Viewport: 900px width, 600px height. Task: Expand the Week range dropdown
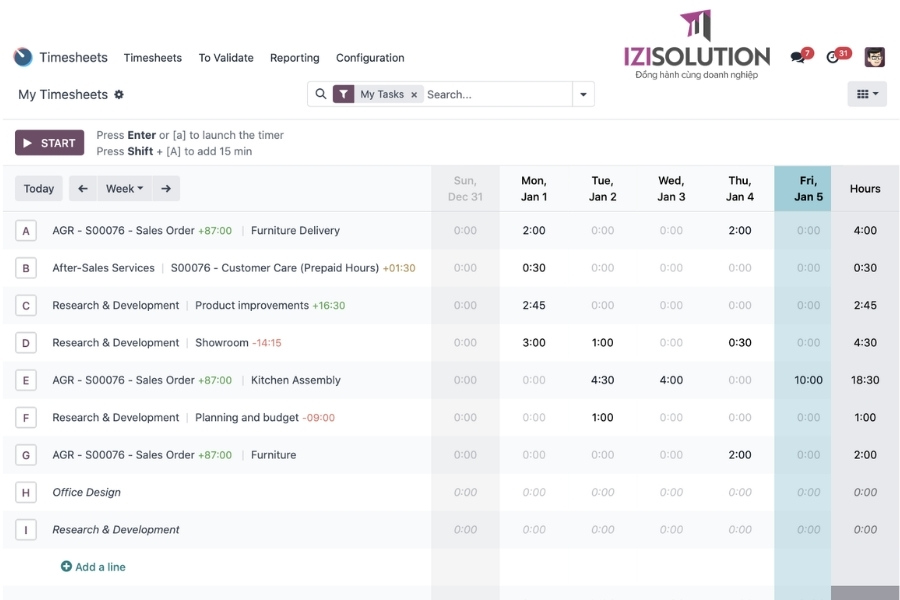pyautogui.click(x=125, y=188)
